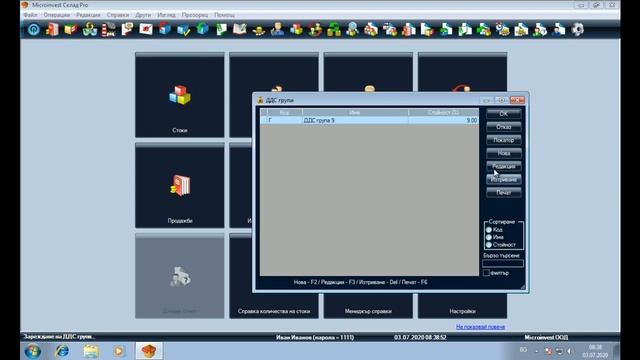This screenshot has height=360, width=640.
Task: Click the blue box with yellow checkmark icon
Action: 184,29
